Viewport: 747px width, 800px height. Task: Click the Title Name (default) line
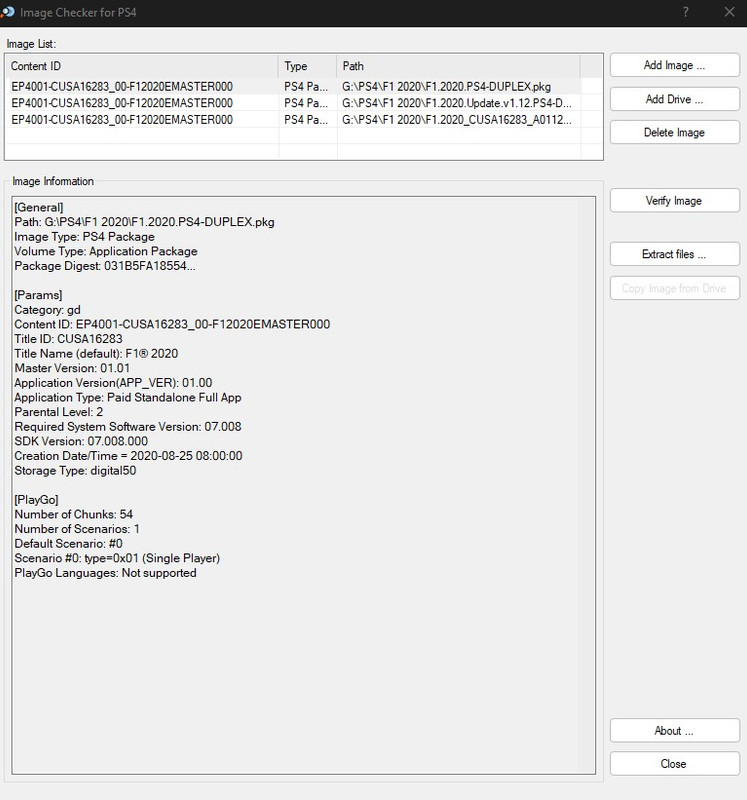point(96,354)
